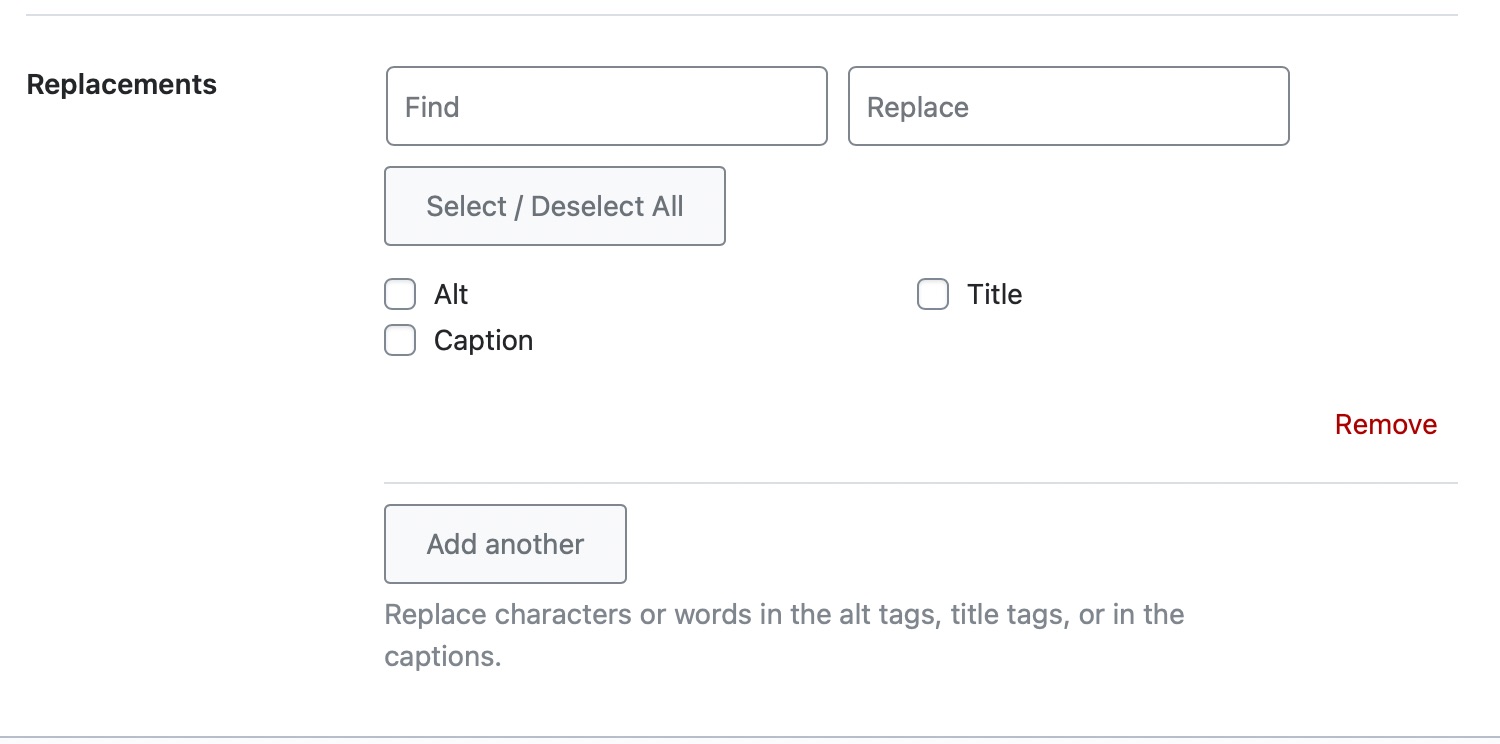Enable the Title checkbox
The height and width of the screenshot is (744, 1500).
[x=933, y=294]
